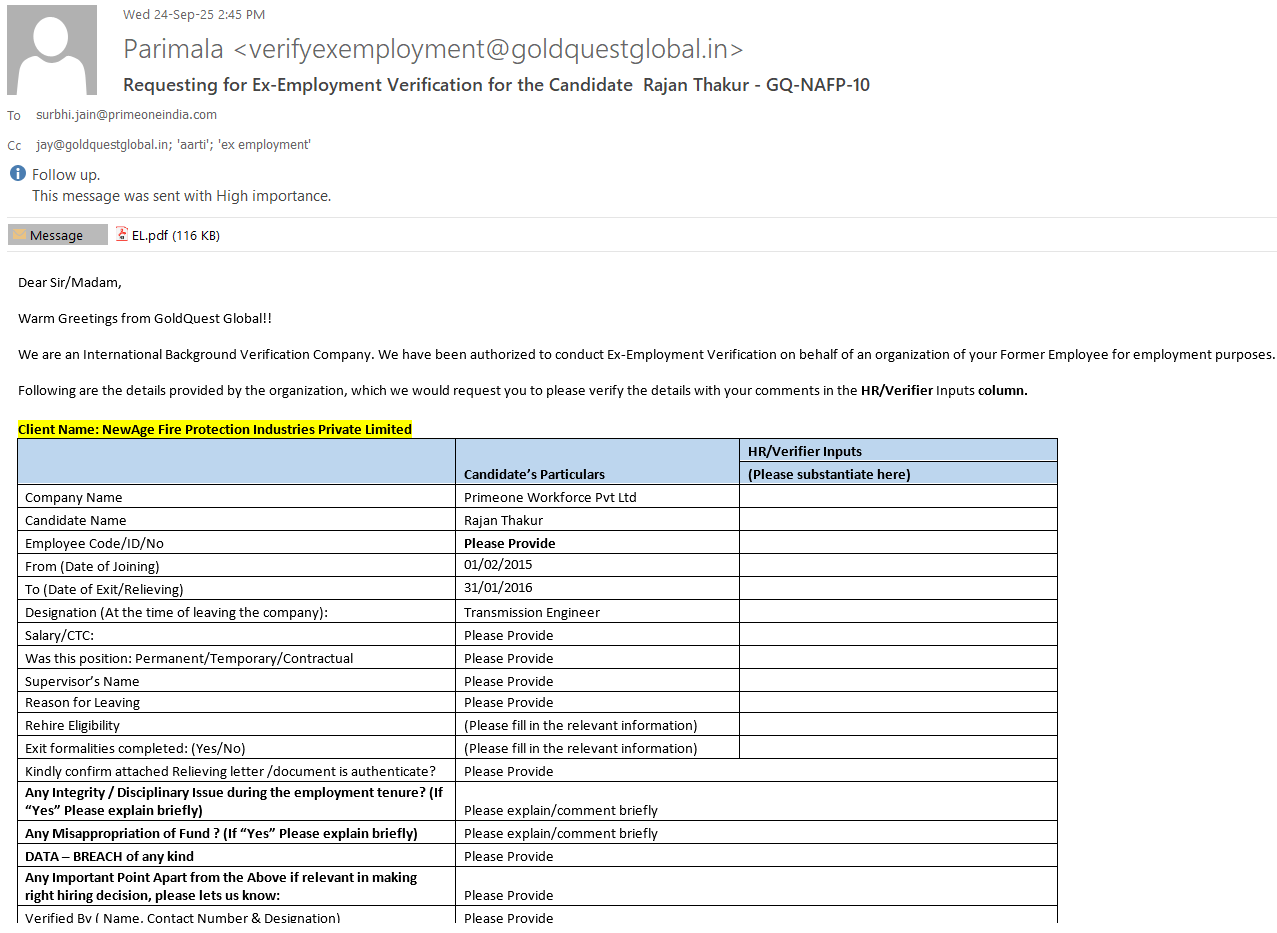
Task: Click 'Transmission Engineer' cell
Action: [532, 612]
